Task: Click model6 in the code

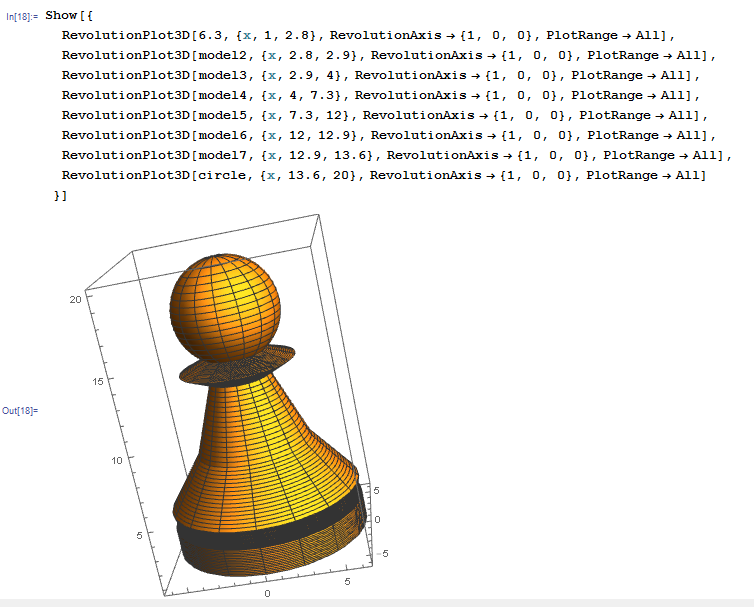Action: click(x=222, y=136)
